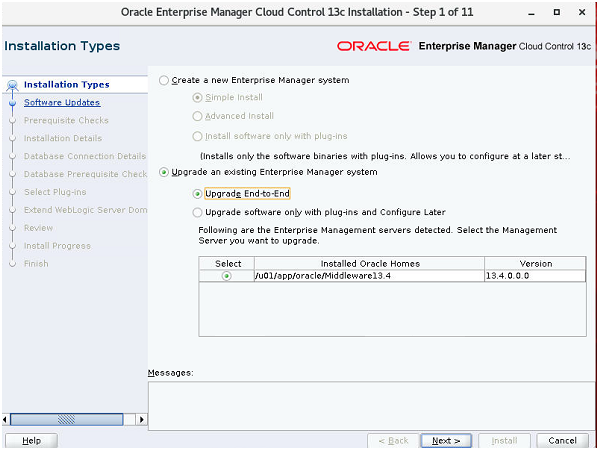Image resolution: width=598 pixels, height=452 pixels.
Task: Click the Installation Details step
Action: (63, 138)
